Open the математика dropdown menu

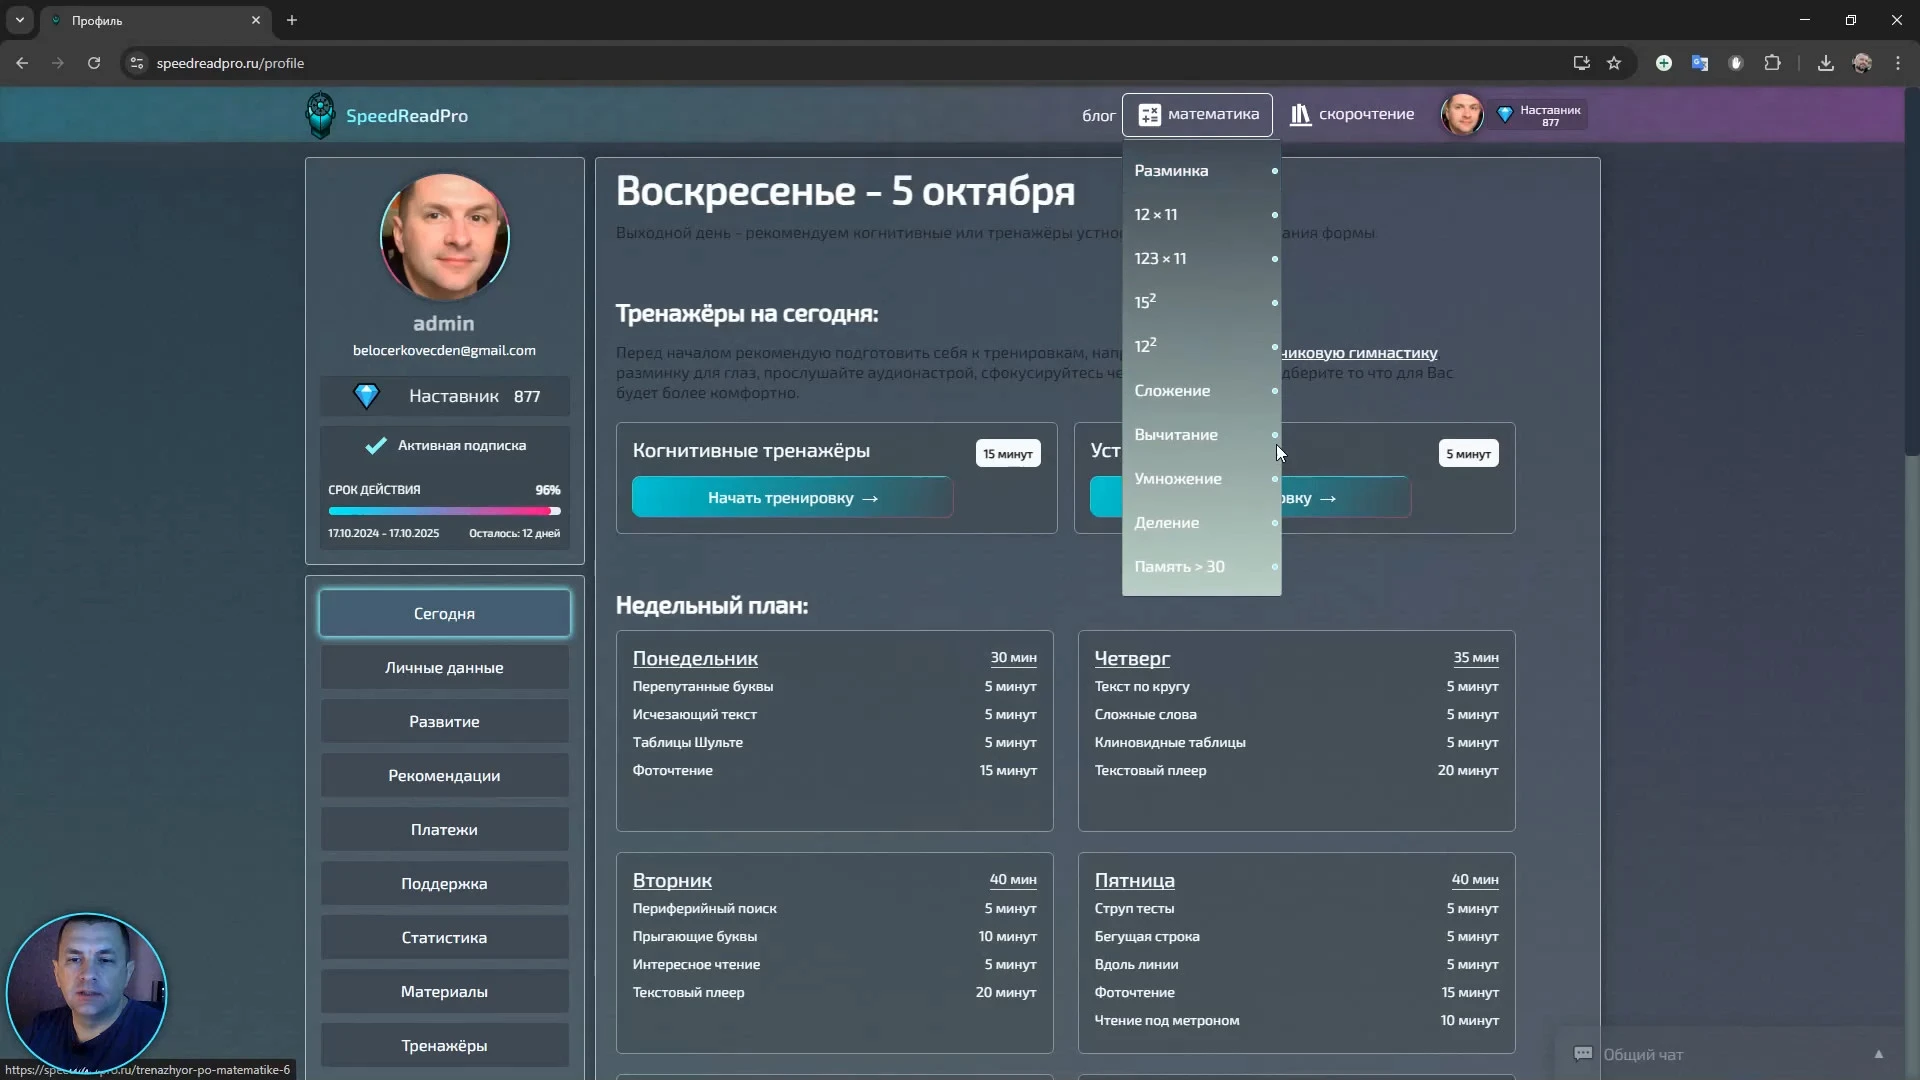[1197, 115]
